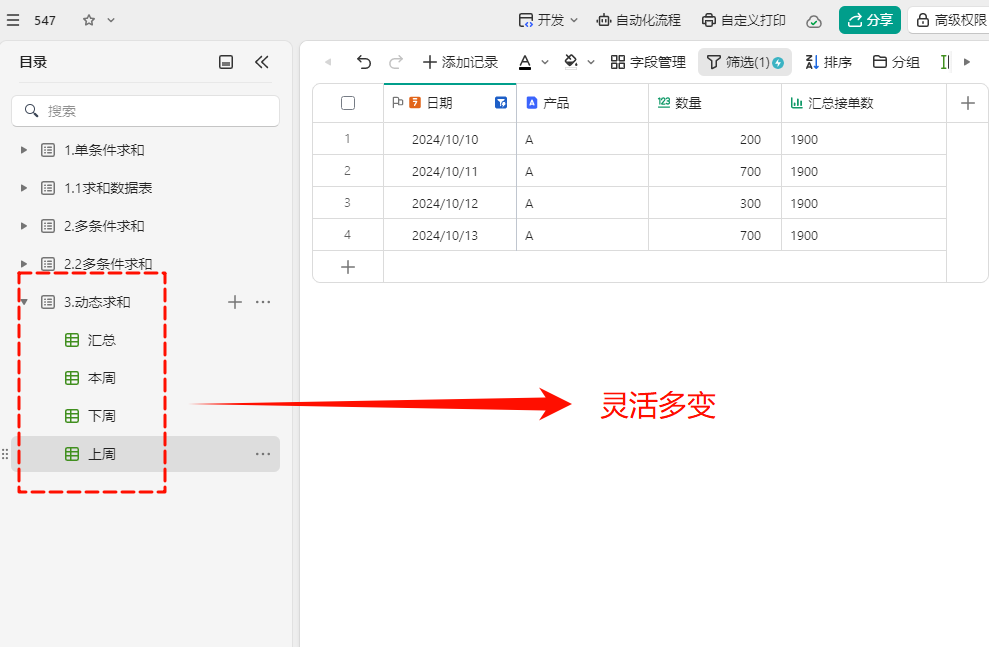Screen dimensions: 989x647
Task: Click the 搜索 input field
Action: point(145,111)
